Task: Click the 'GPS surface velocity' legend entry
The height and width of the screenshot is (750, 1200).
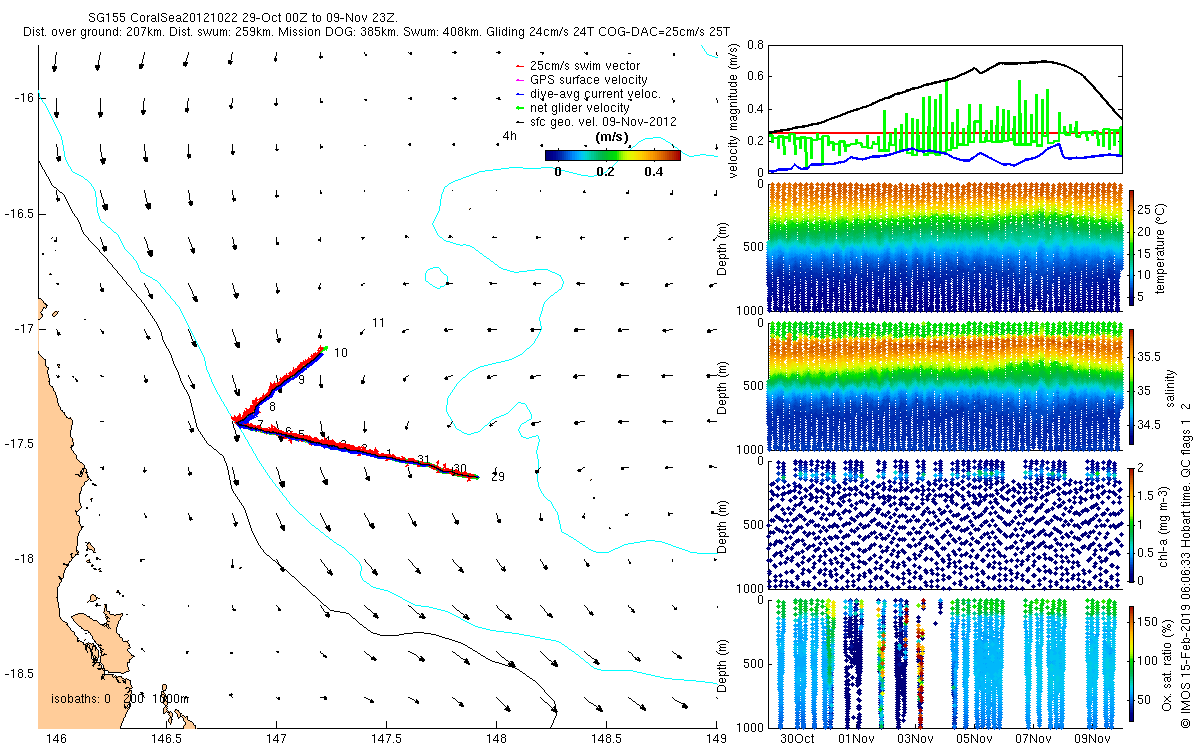Action: (x=588, y=80)
